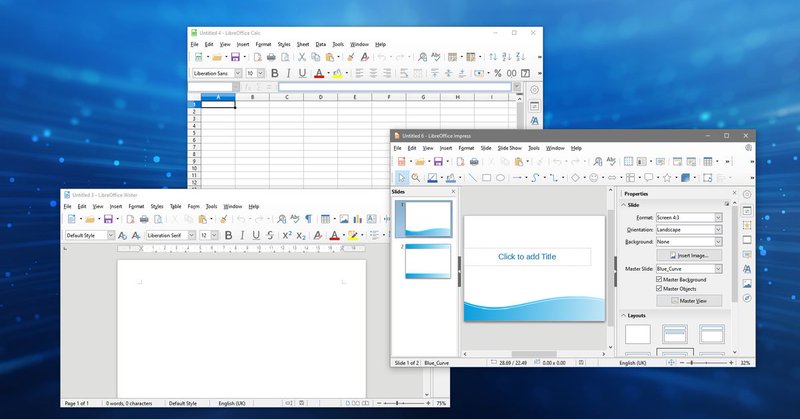Collapse the Layouts section in Impress

pyautogui.click(x=624, y=316)
